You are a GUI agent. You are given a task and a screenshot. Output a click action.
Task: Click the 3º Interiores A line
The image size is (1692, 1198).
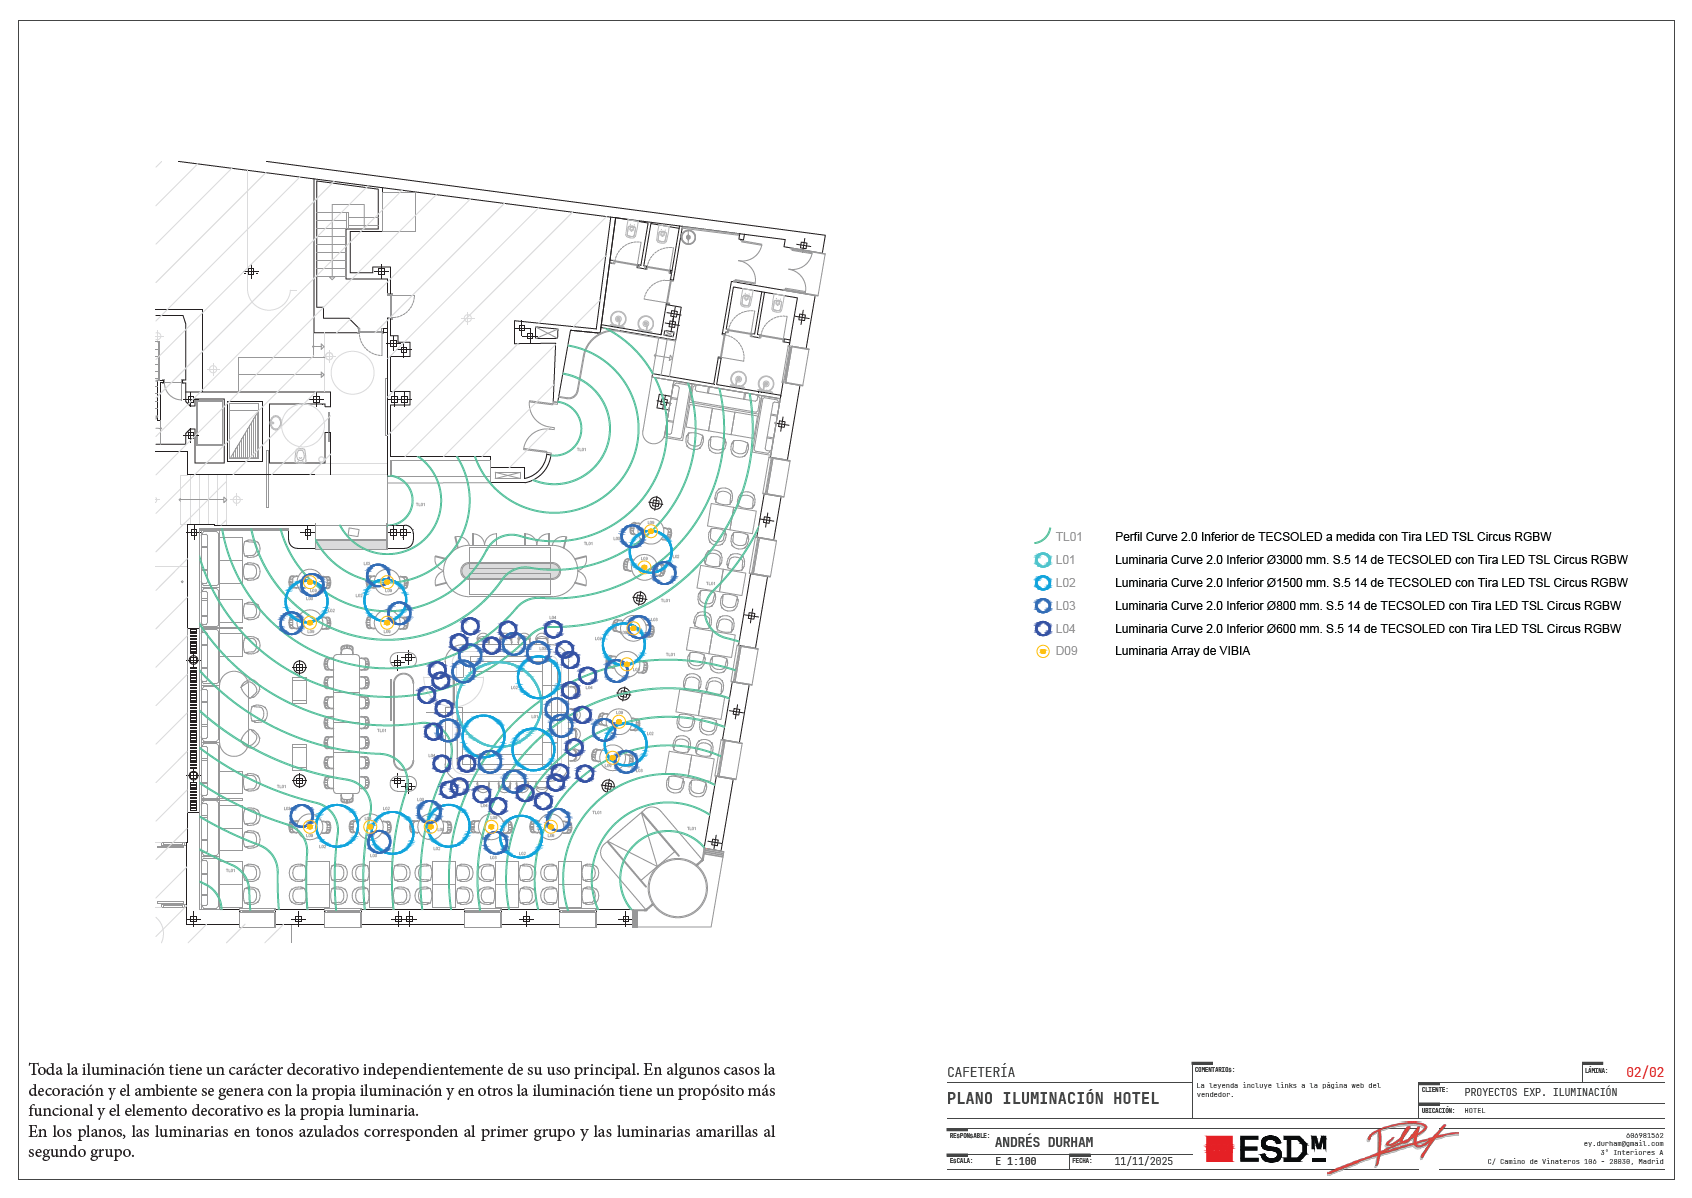pos(1632,1153)
